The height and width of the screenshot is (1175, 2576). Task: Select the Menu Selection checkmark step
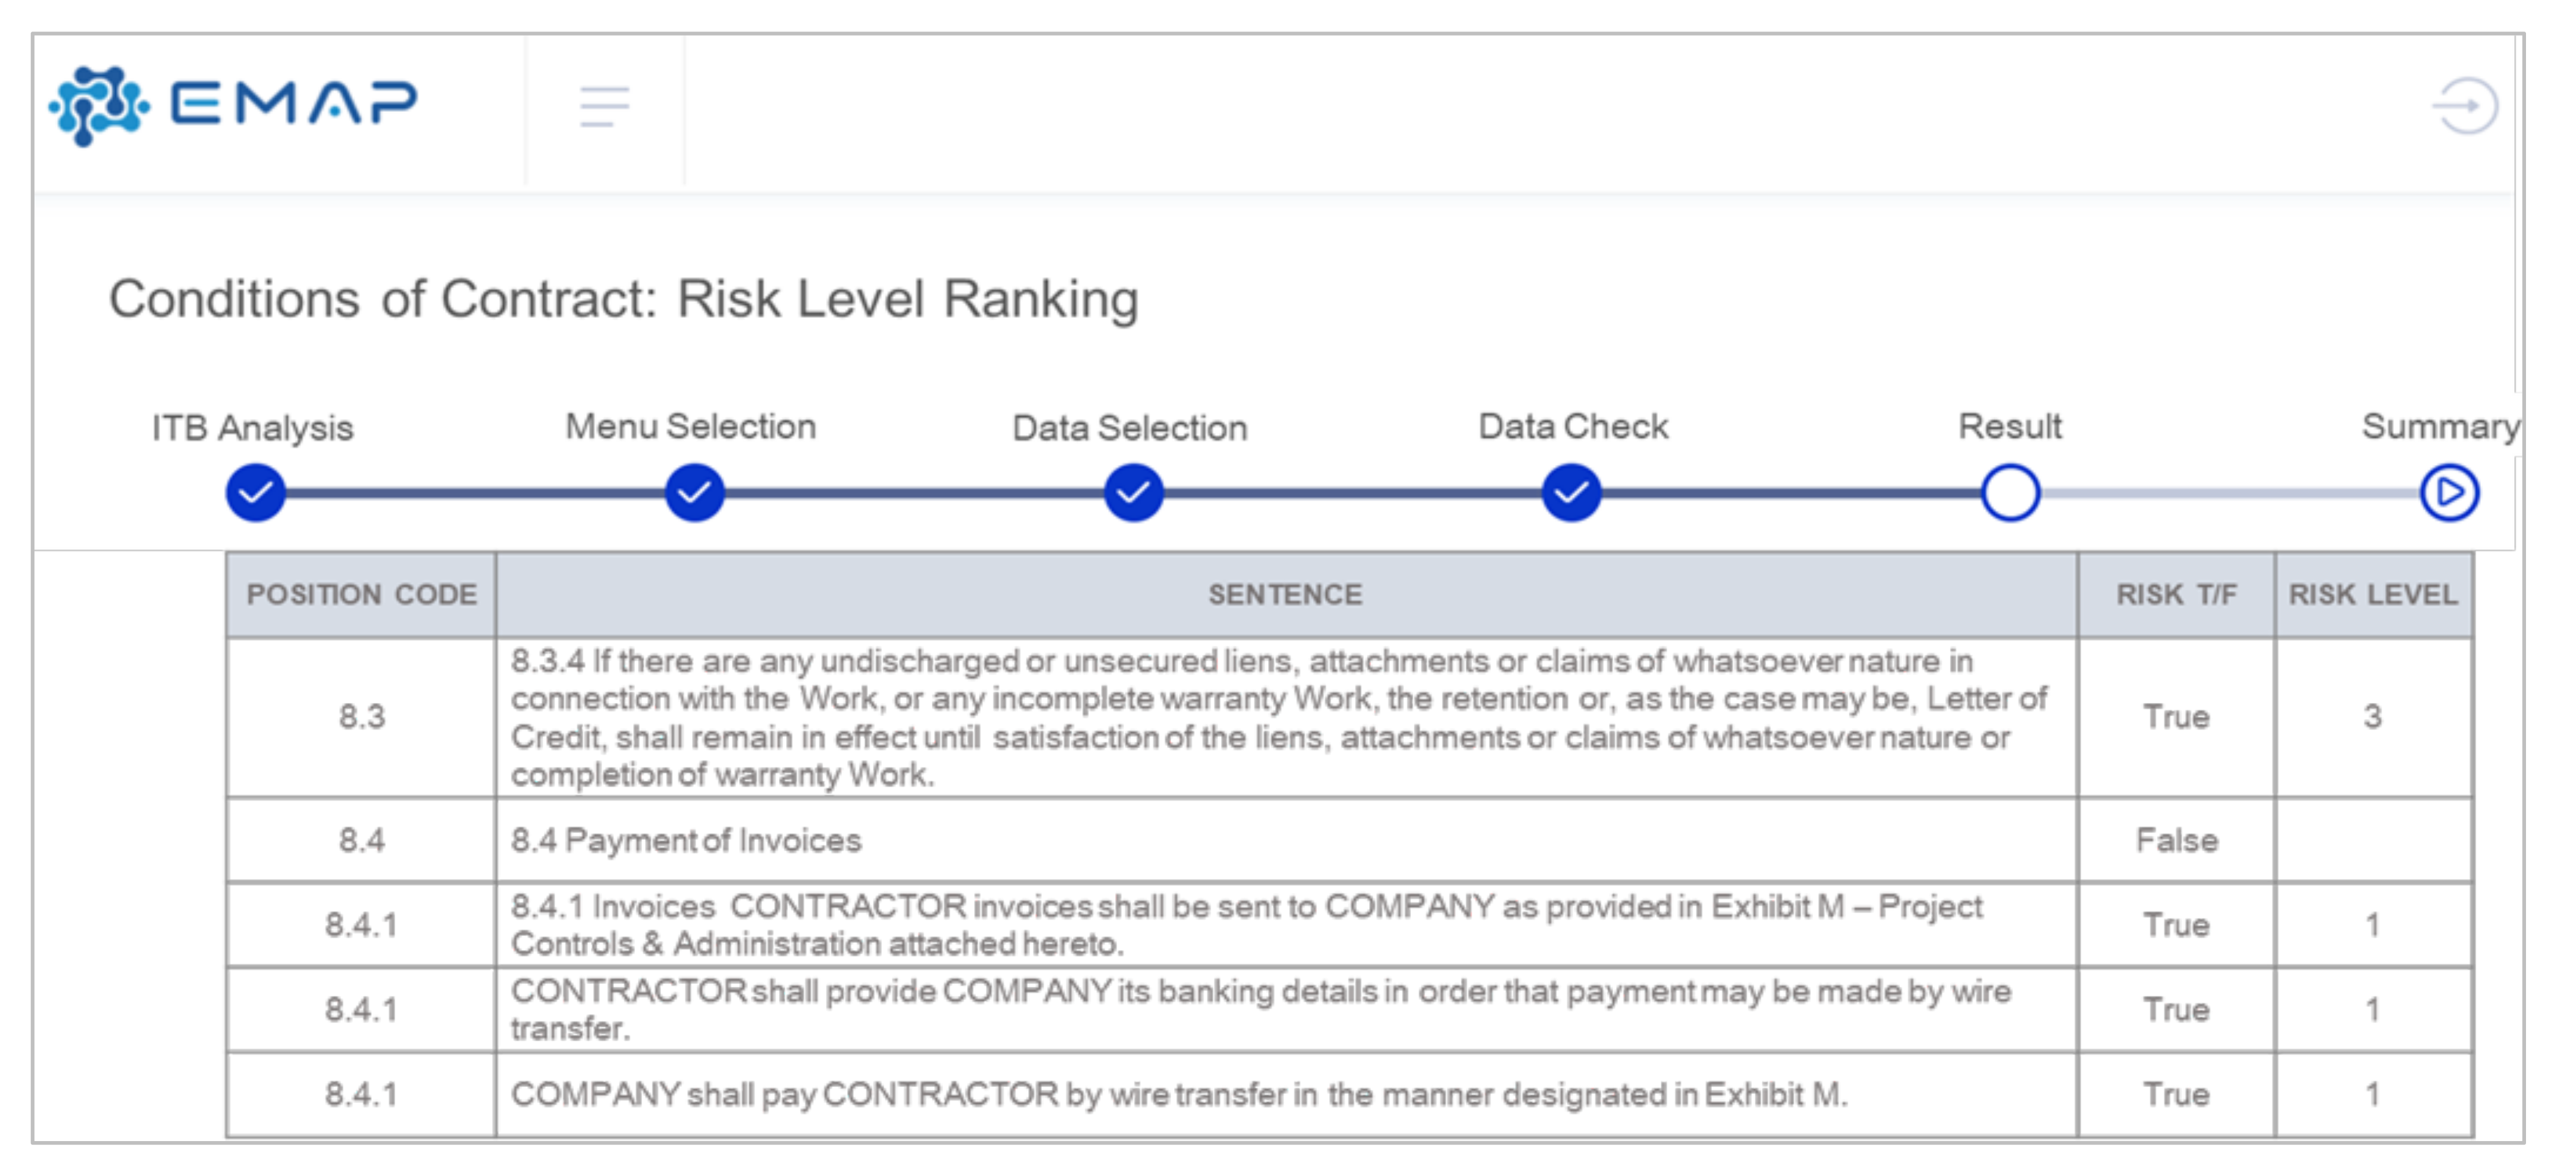tap(694, 492)
